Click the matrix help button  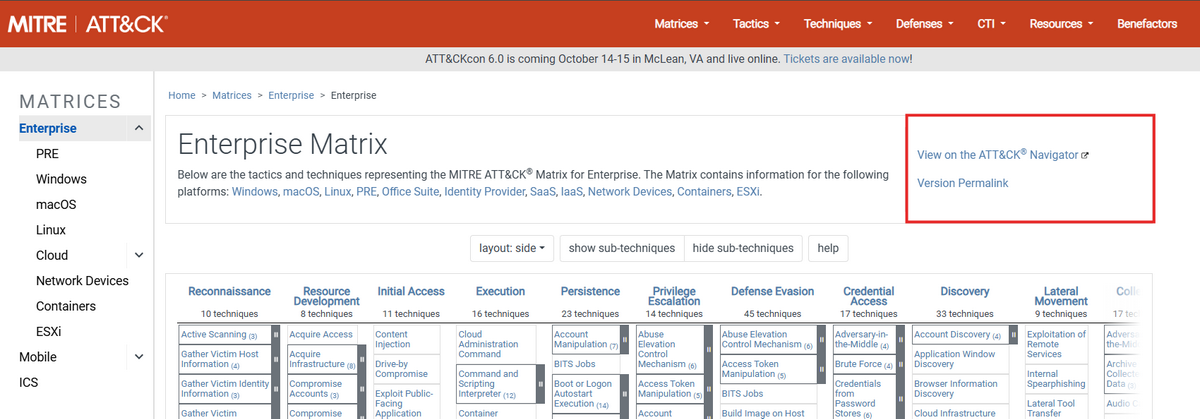point(828,248)
